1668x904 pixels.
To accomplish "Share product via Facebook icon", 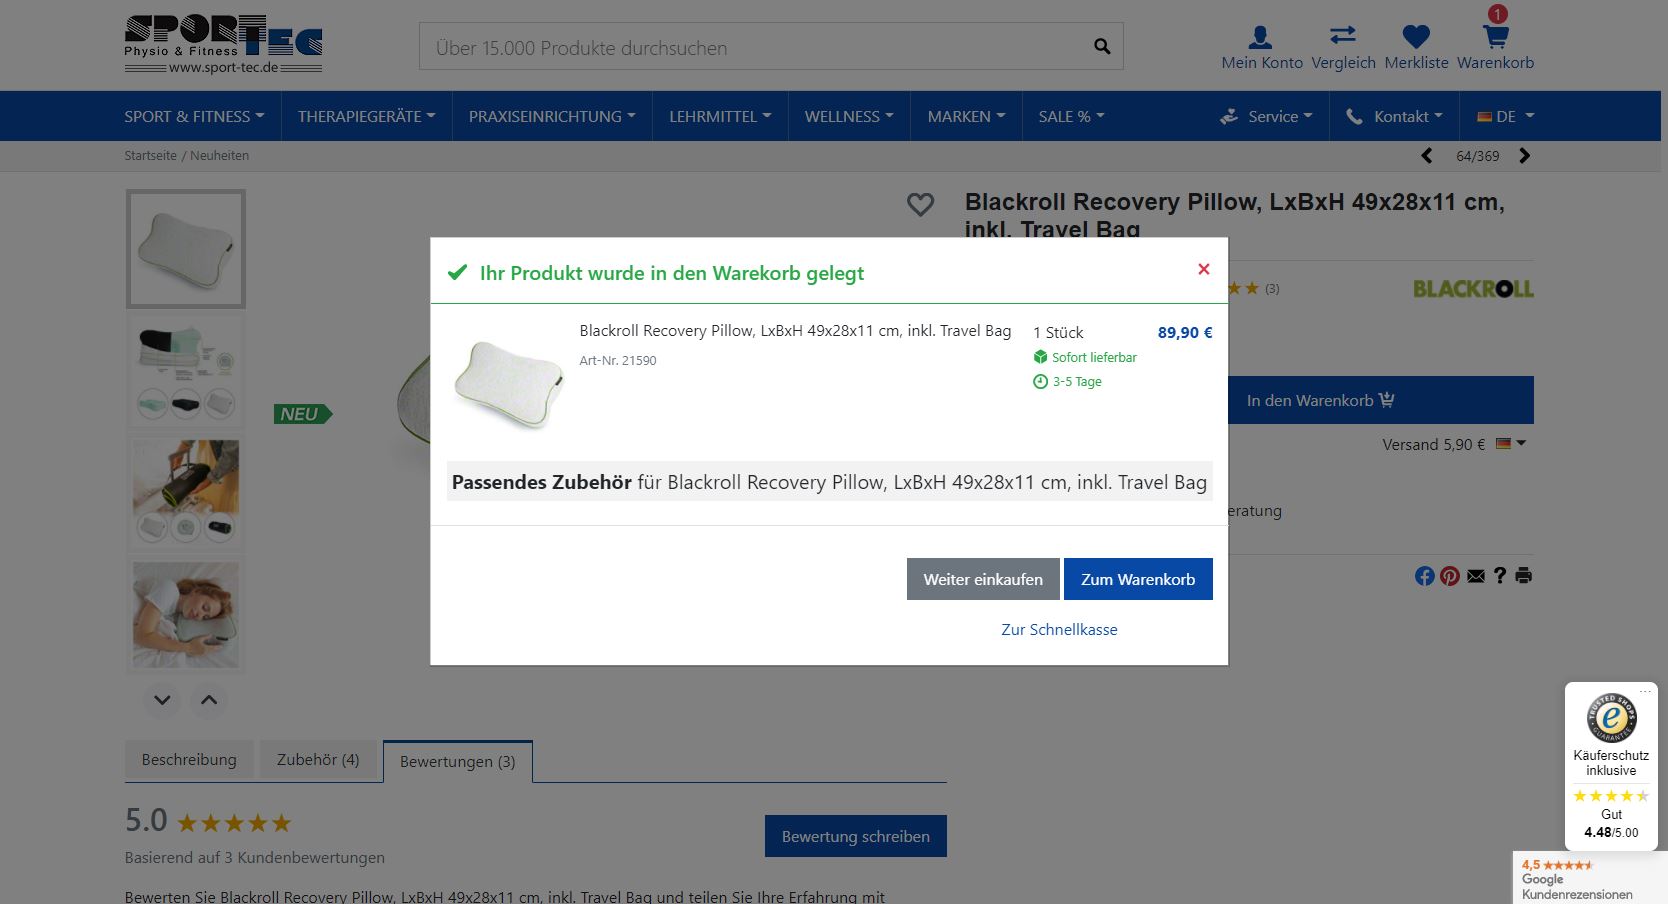I will coord(1425,576).
